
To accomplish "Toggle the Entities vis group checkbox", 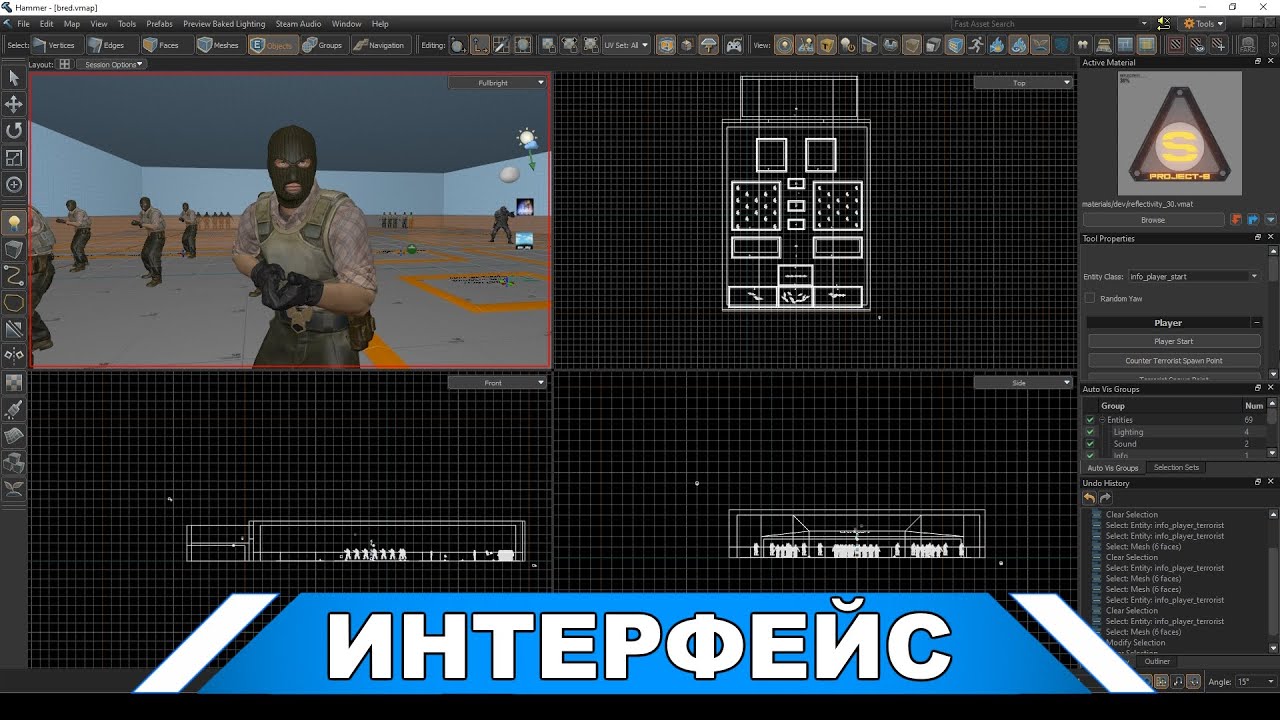I will click(1090, 420).
